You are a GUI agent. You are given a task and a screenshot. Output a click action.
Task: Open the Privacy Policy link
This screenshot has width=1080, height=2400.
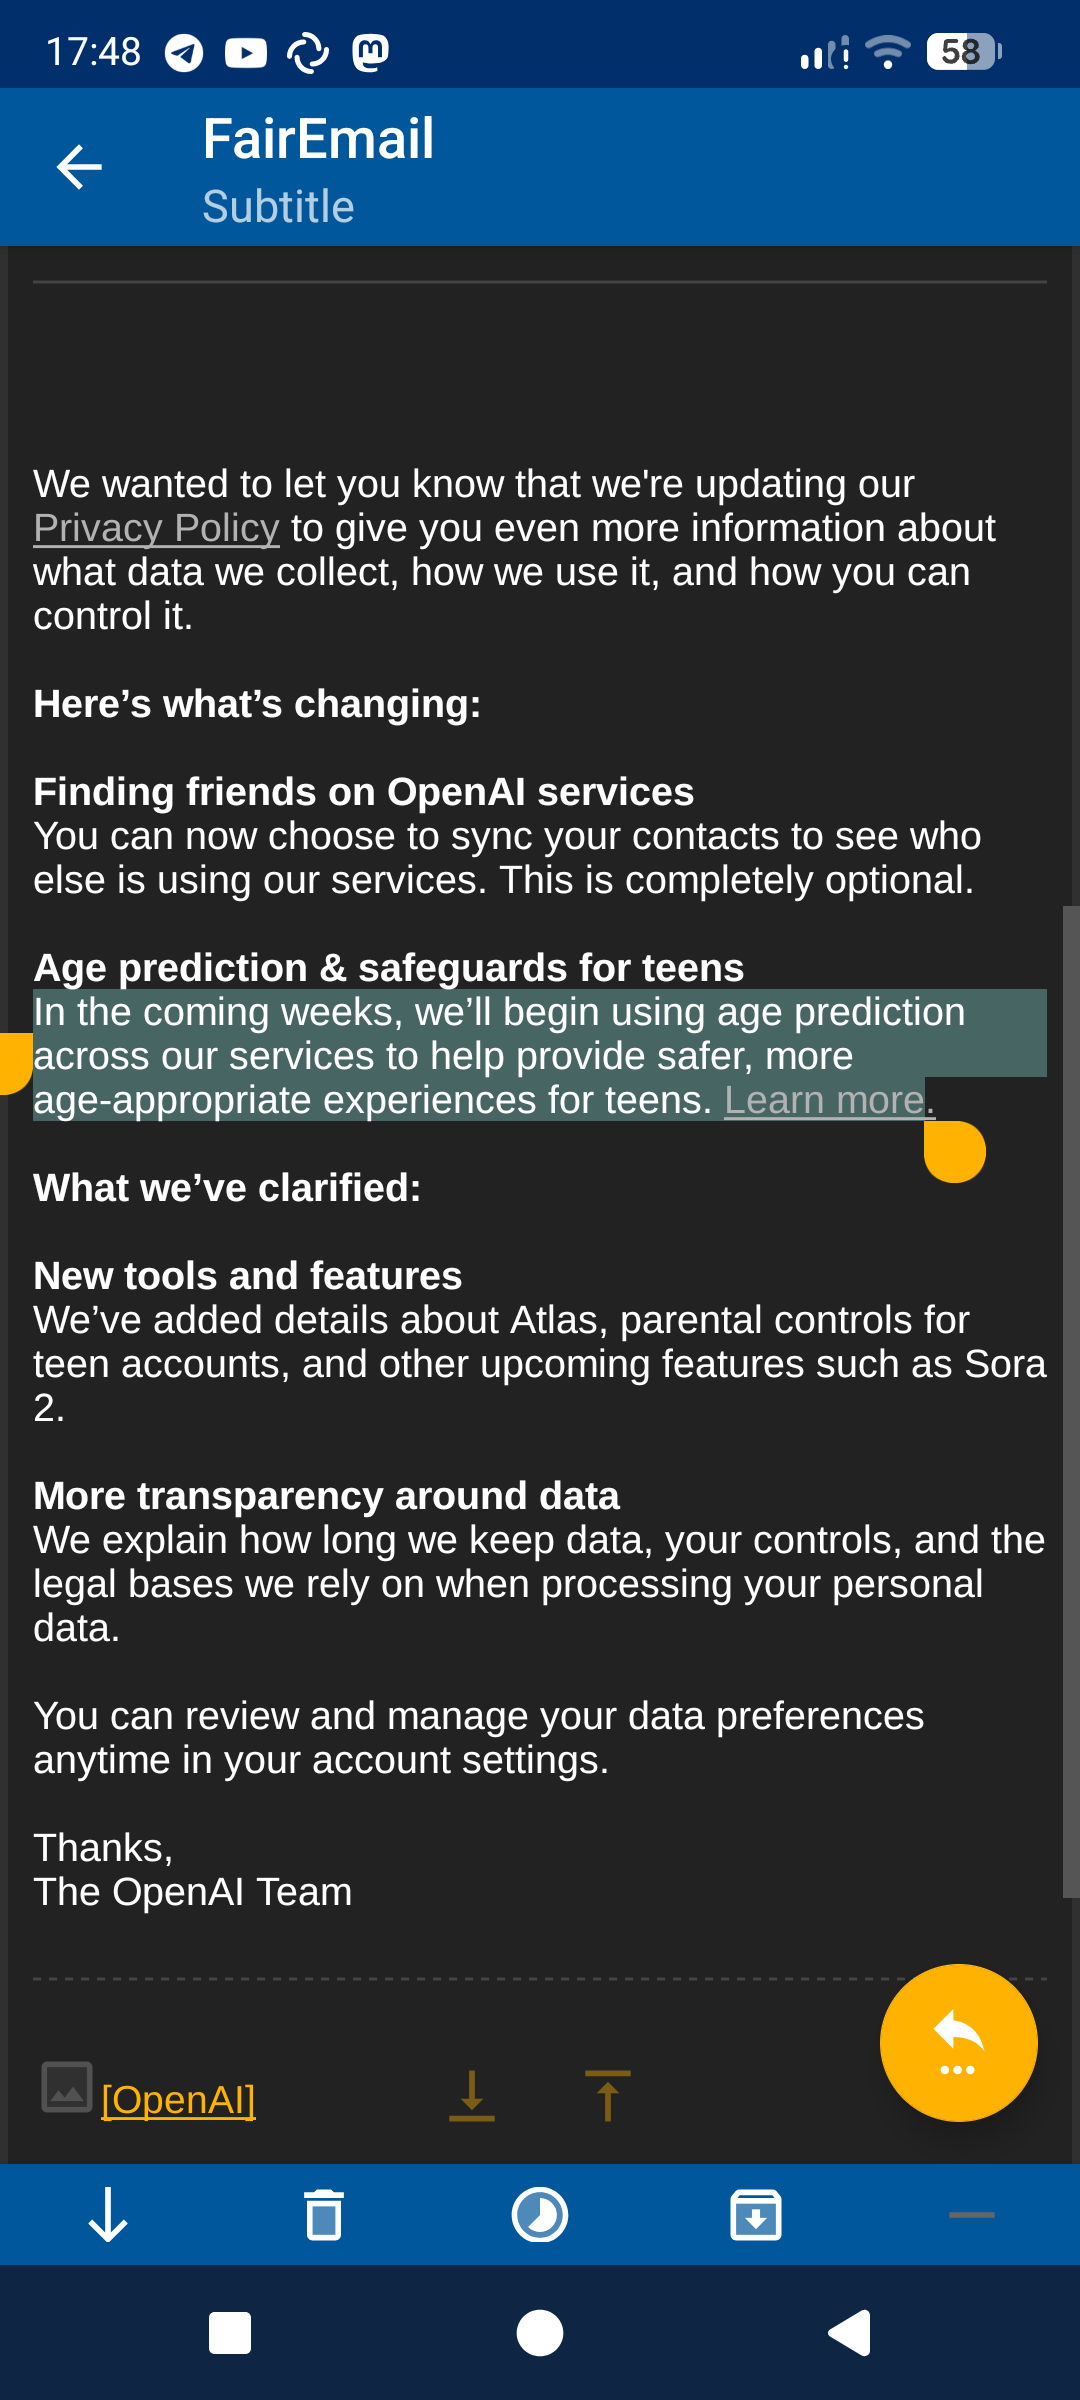tap(156, 528)
